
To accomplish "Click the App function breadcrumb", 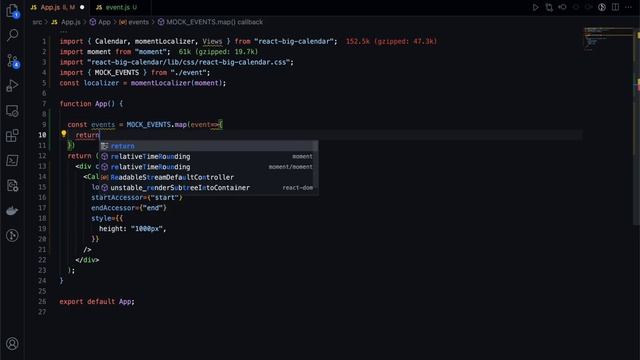I will [x=100, y=22].
